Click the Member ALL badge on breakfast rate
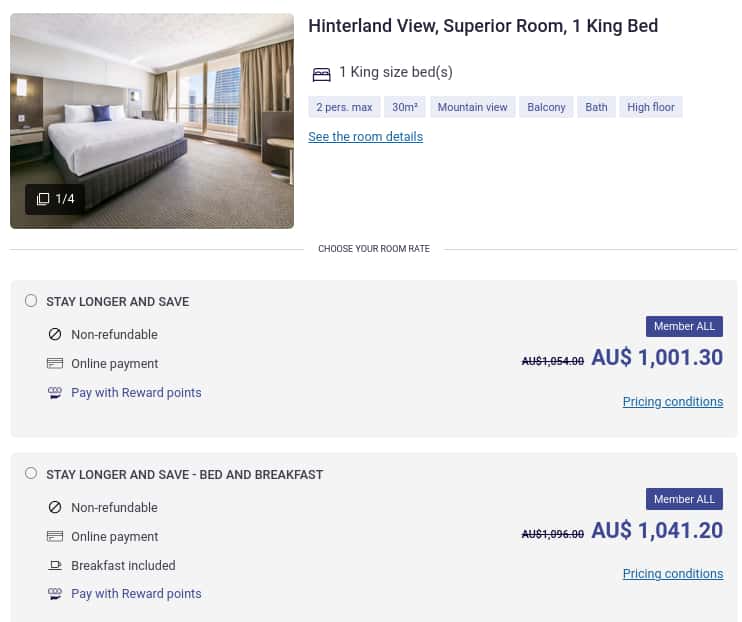Viewport: 742px width, 622px height. tap(684, 499)
